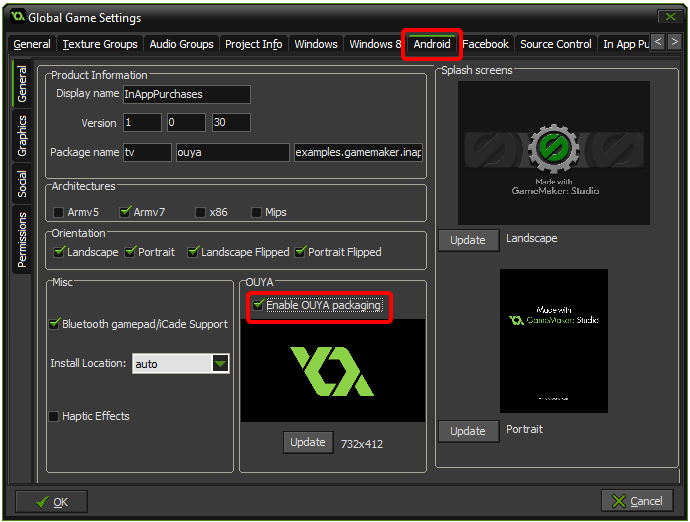This screenshot has width=690, height=522.
Task: Click the Portrait splash screen preview
Action: pyautogui.click(x=554, y=341)
